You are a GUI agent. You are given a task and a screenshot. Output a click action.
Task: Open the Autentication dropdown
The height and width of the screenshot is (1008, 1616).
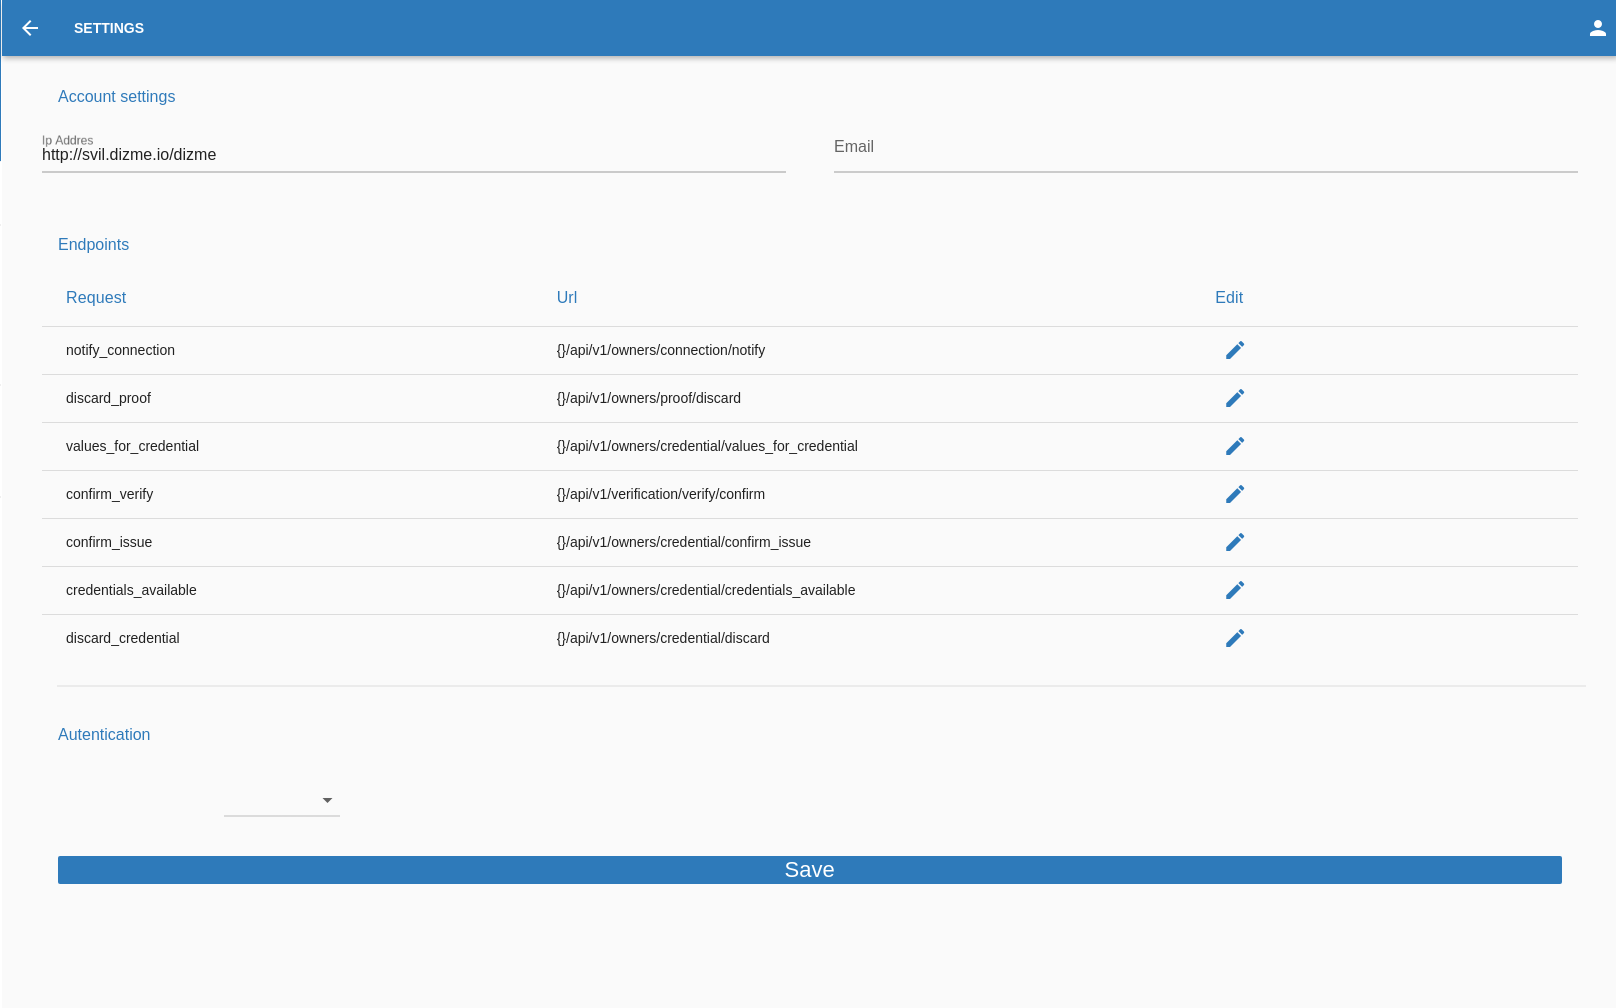tap(282, 800)
